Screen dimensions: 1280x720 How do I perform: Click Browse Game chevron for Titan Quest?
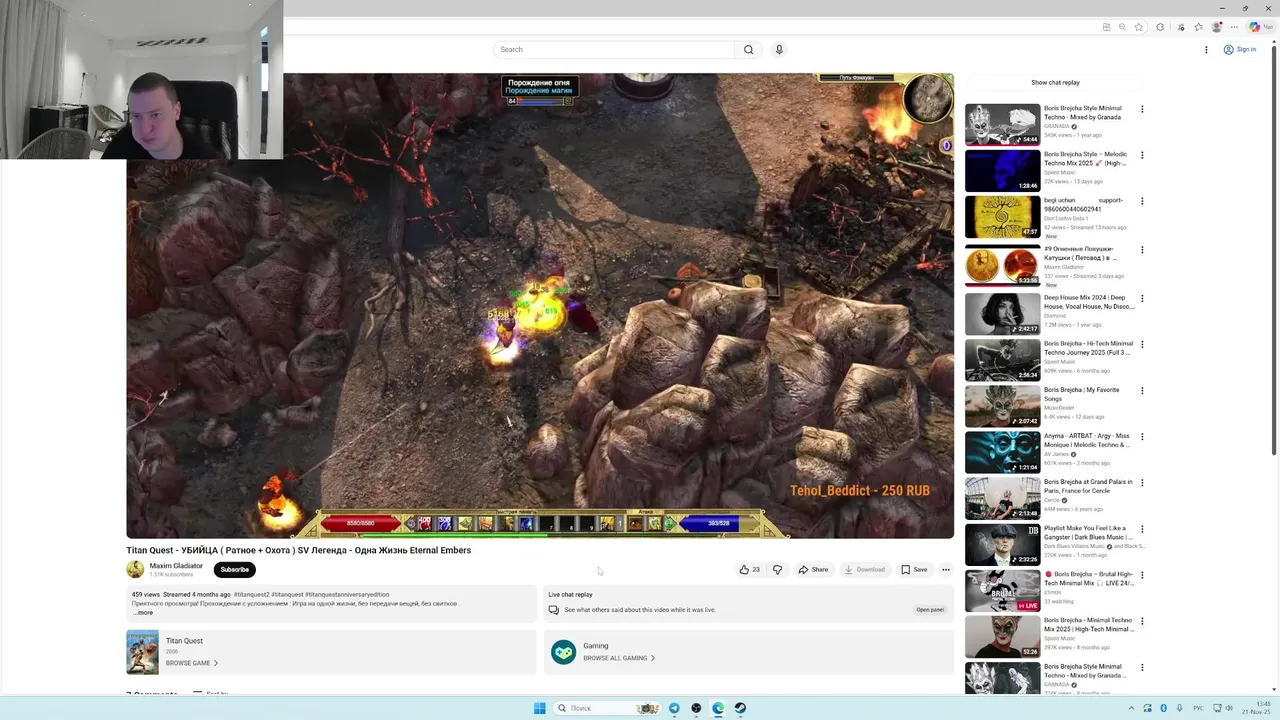[x=216, y=663]
